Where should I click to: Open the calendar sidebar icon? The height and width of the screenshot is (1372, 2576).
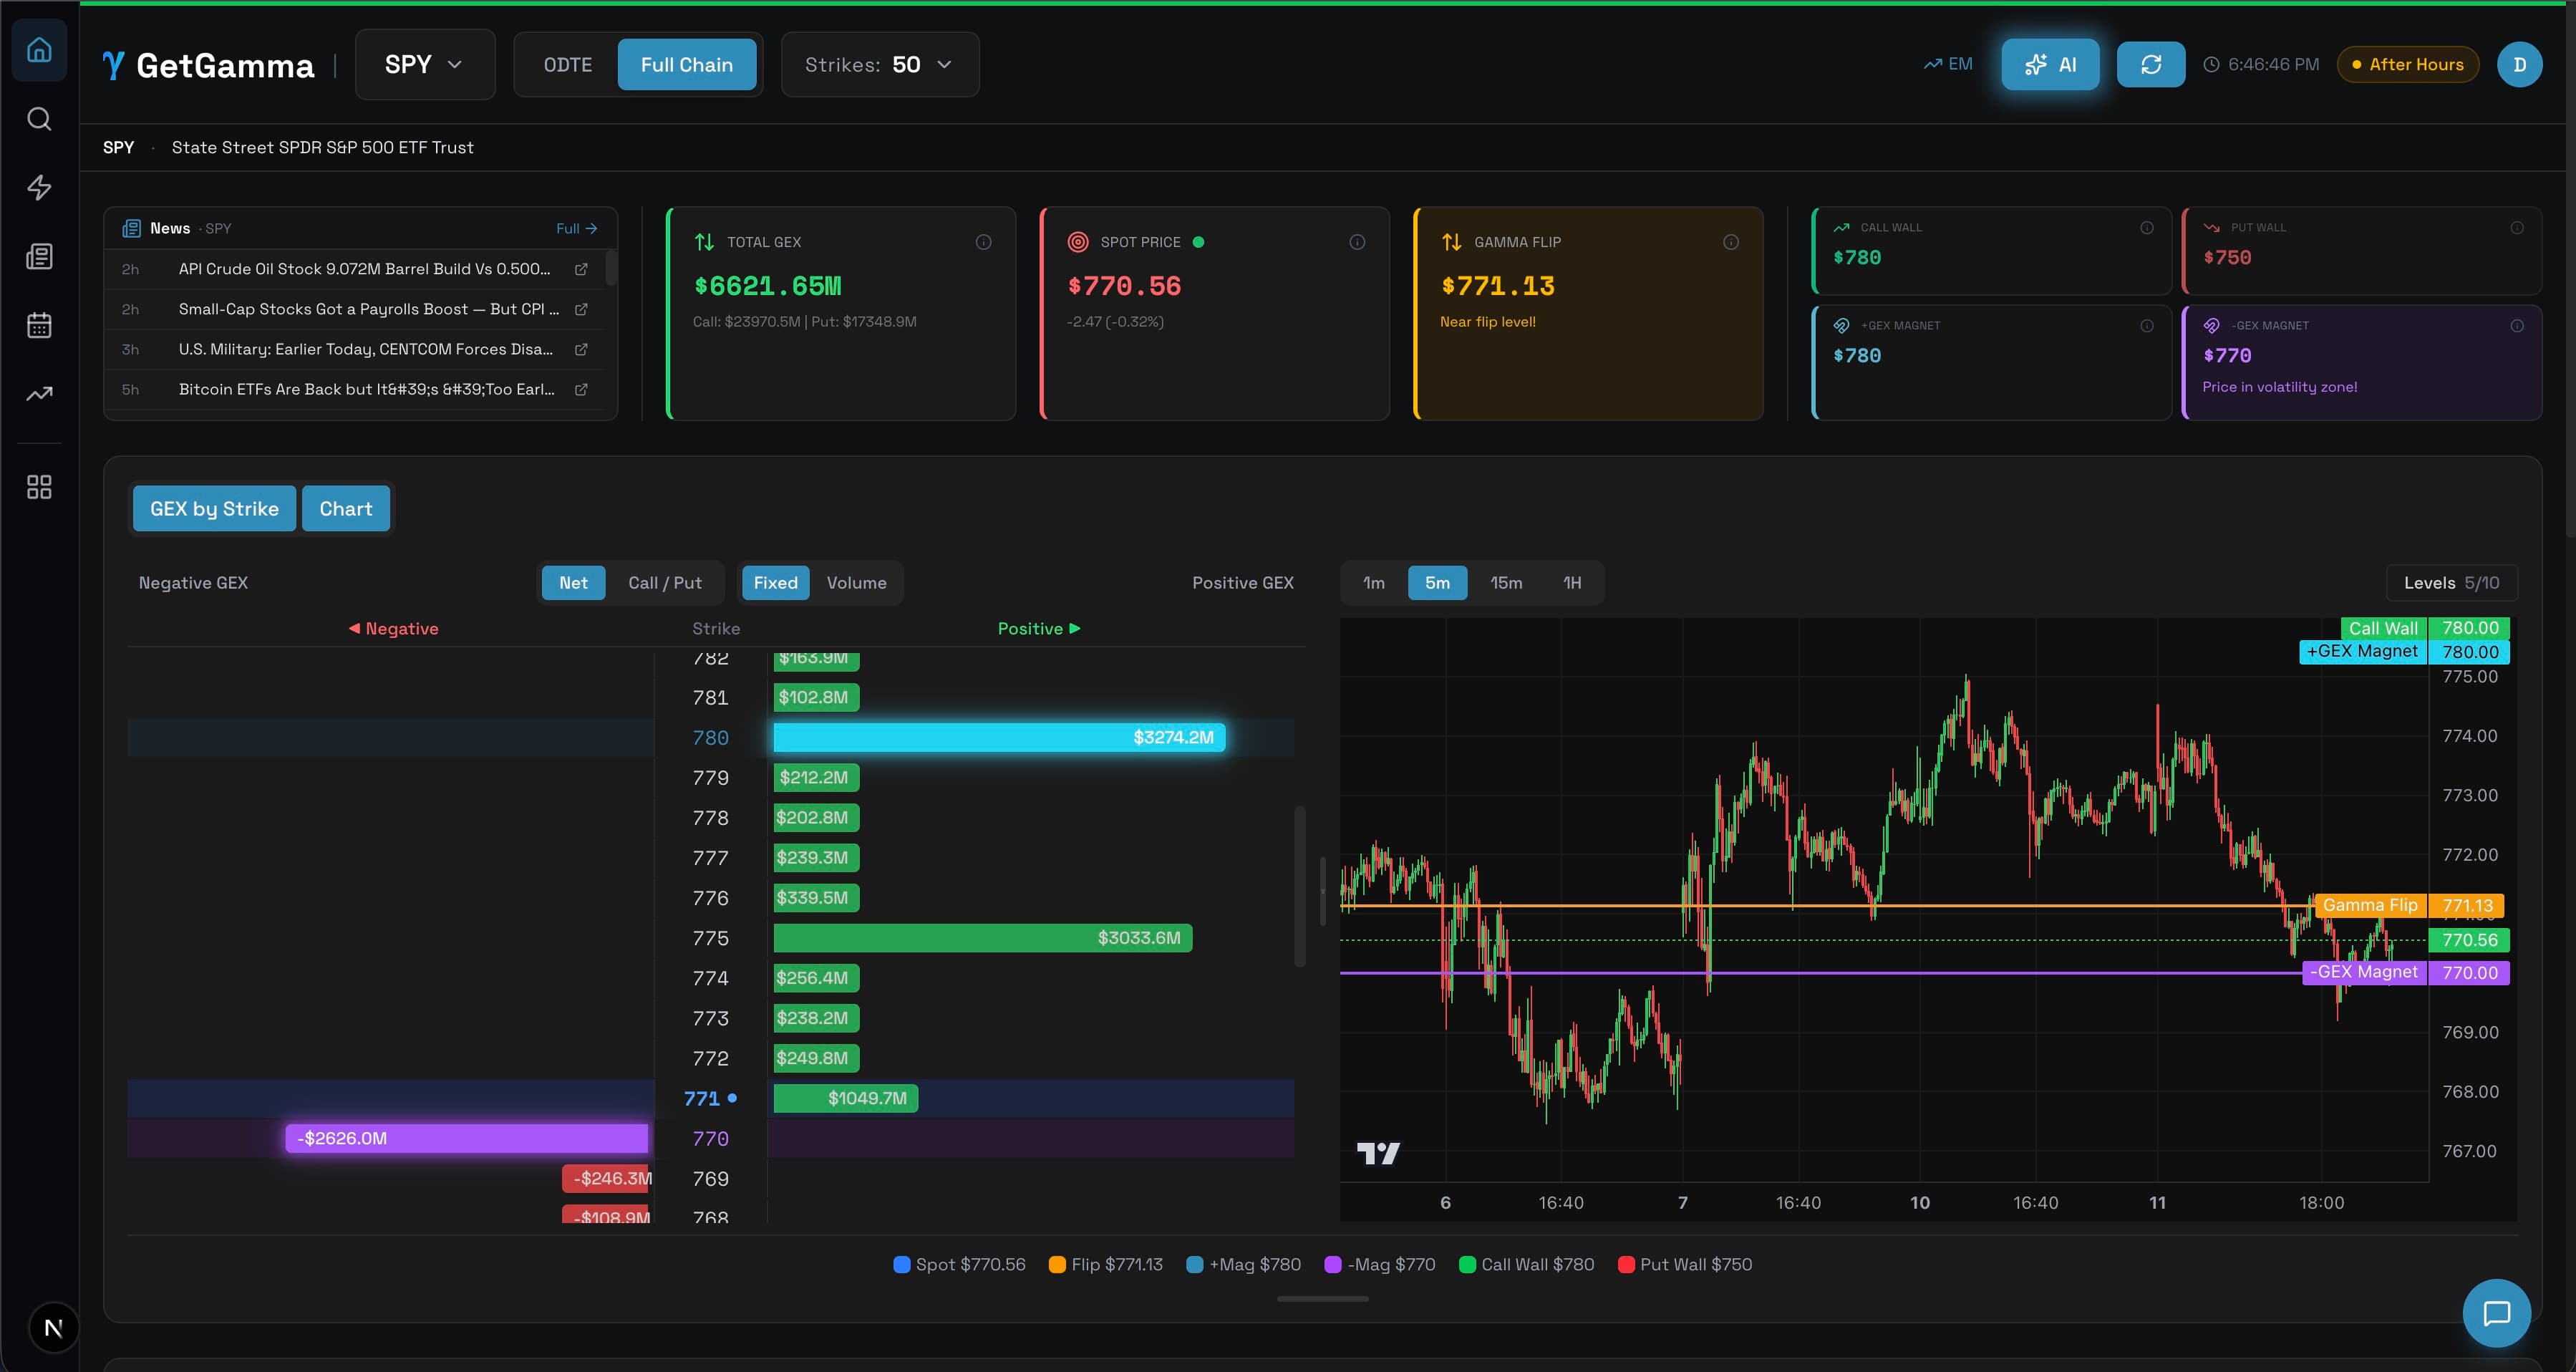pyautogui.click(x=39, y=325)
